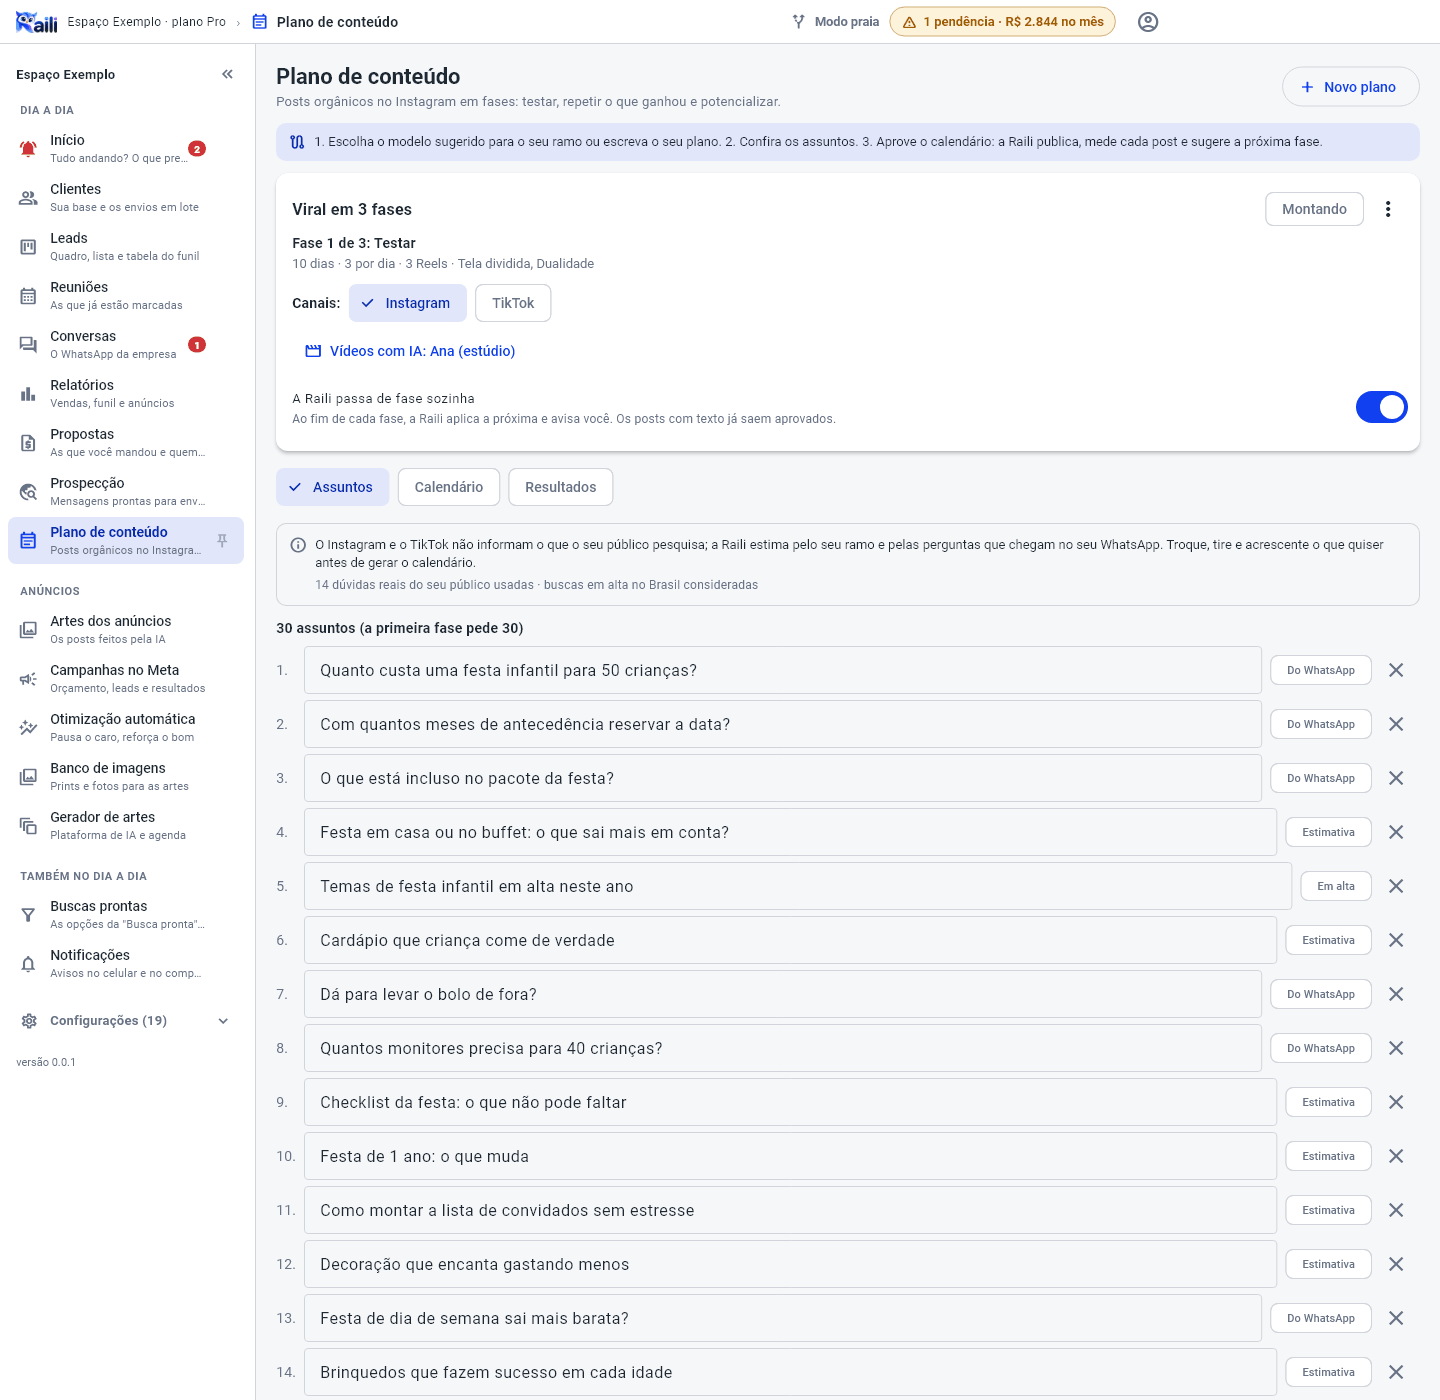
Task: Open Prospecção page
Action: (x=126, y=492)
